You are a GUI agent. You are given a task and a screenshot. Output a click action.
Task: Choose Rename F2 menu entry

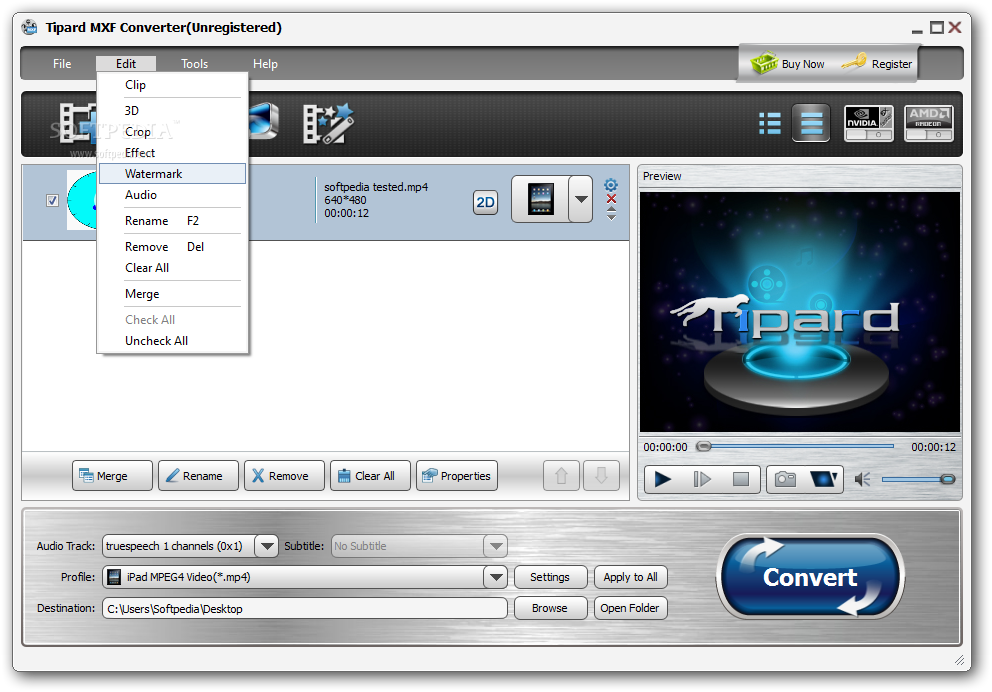pyautogui.click(x=172, y=221)
